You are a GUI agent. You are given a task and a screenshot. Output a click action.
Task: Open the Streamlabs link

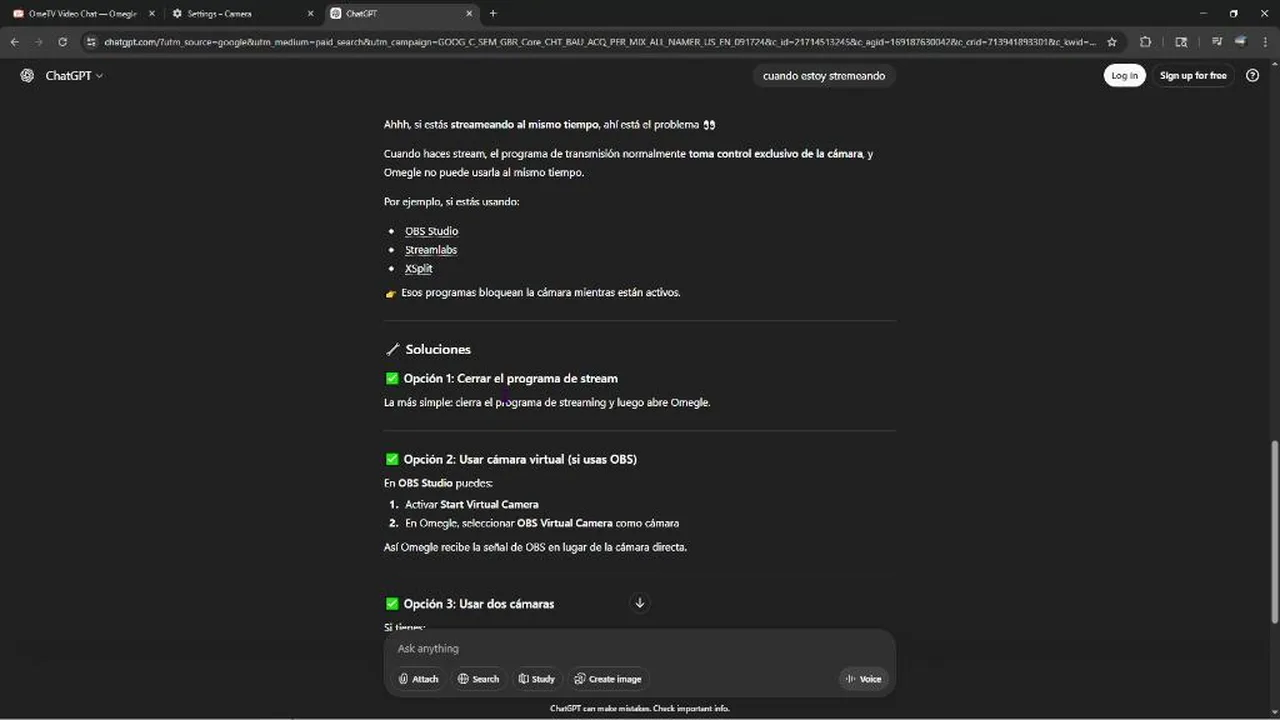click(x=431, y=250)
